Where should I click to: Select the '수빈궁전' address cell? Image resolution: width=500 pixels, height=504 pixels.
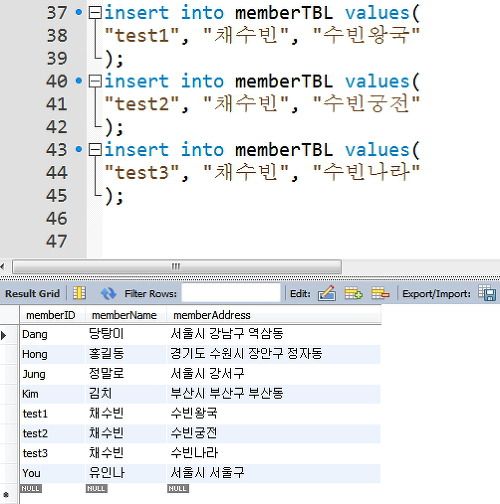[x=273, y=433]
